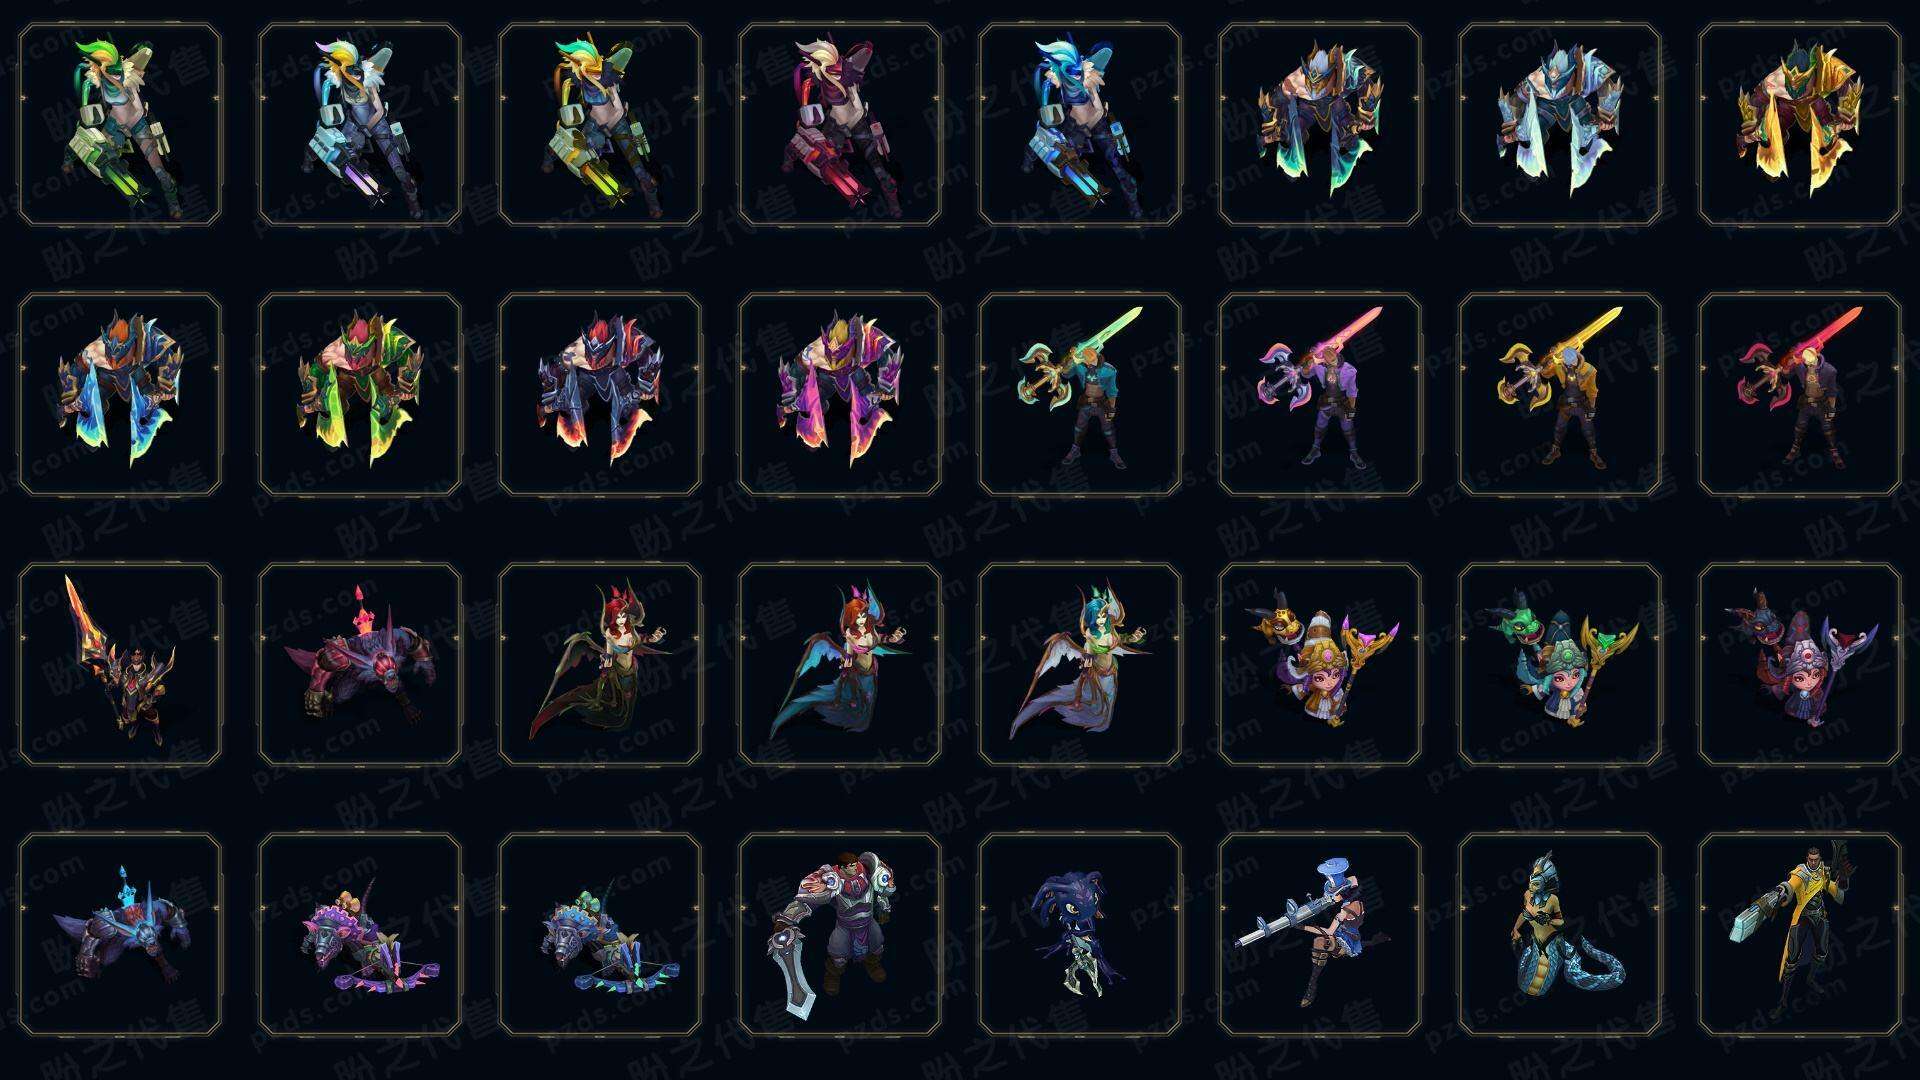Choose the crimson gunner chroma skin
The width and height of the screenshot is (1920, 1080).
[x=840, y=125]
